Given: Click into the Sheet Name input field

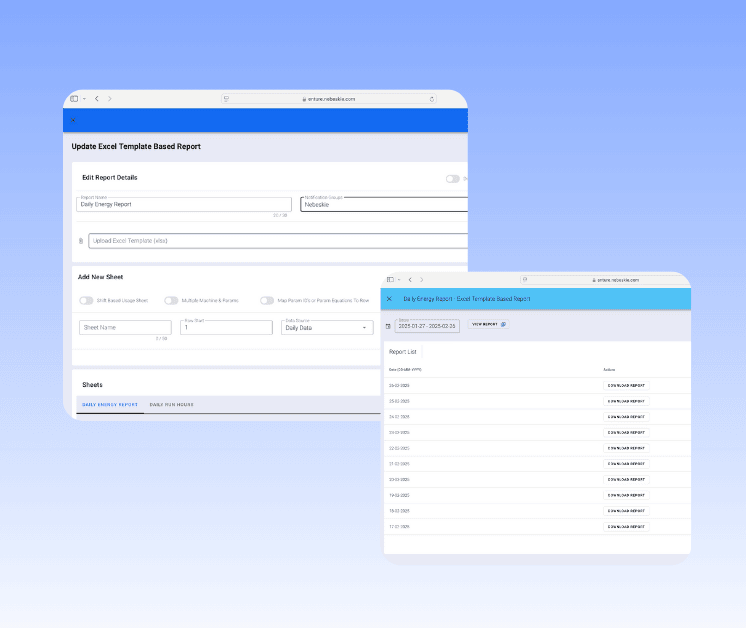Looking at the screenshot, I should [x=125, y=327].
